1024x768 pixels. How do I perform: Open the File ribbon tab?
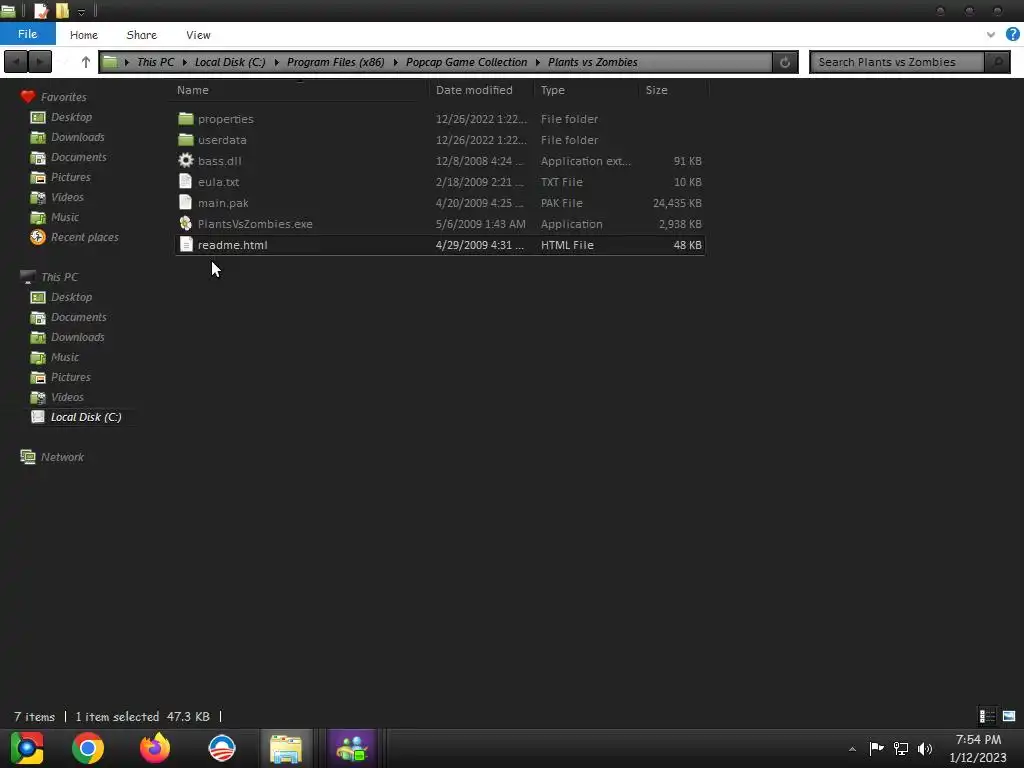pos(27,34)
